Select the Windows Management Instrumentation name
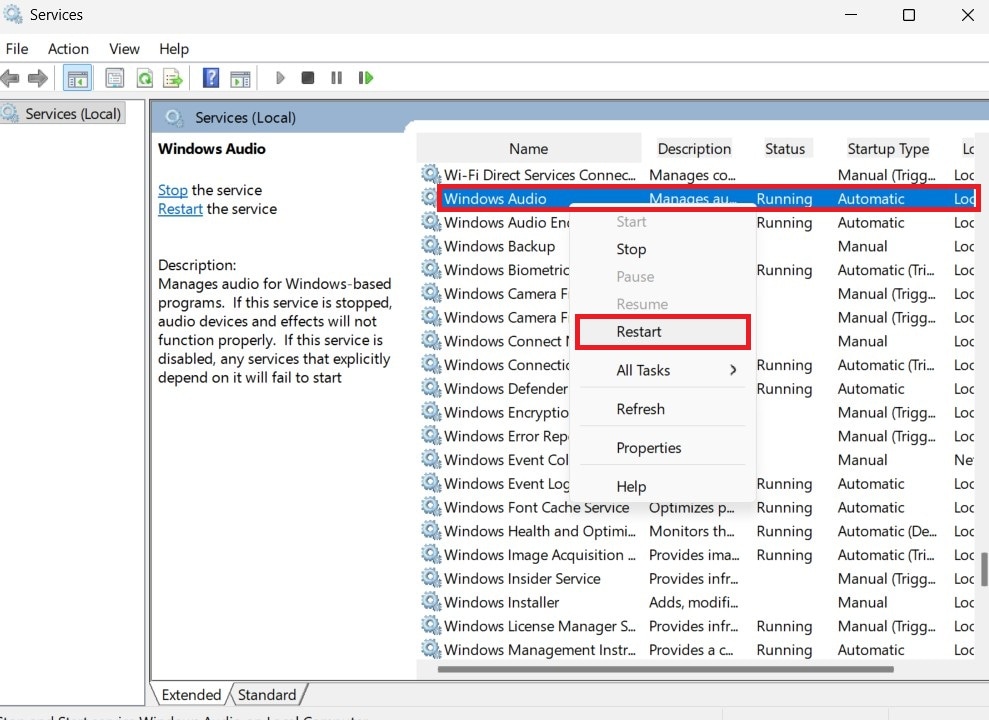The width and height of the screenshot is (989, 720). pos(540,649)
